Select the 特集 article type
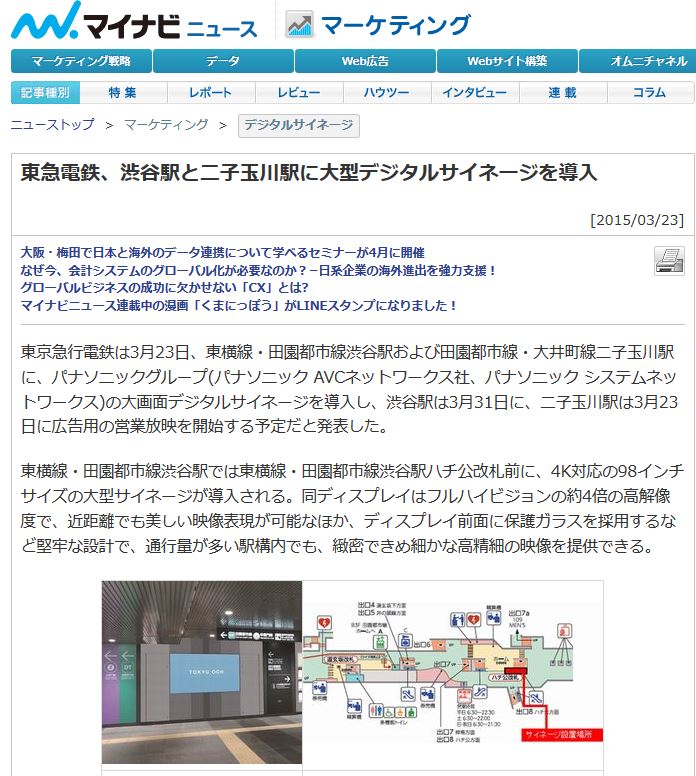 pyautogui.click(x=123, y=93)
